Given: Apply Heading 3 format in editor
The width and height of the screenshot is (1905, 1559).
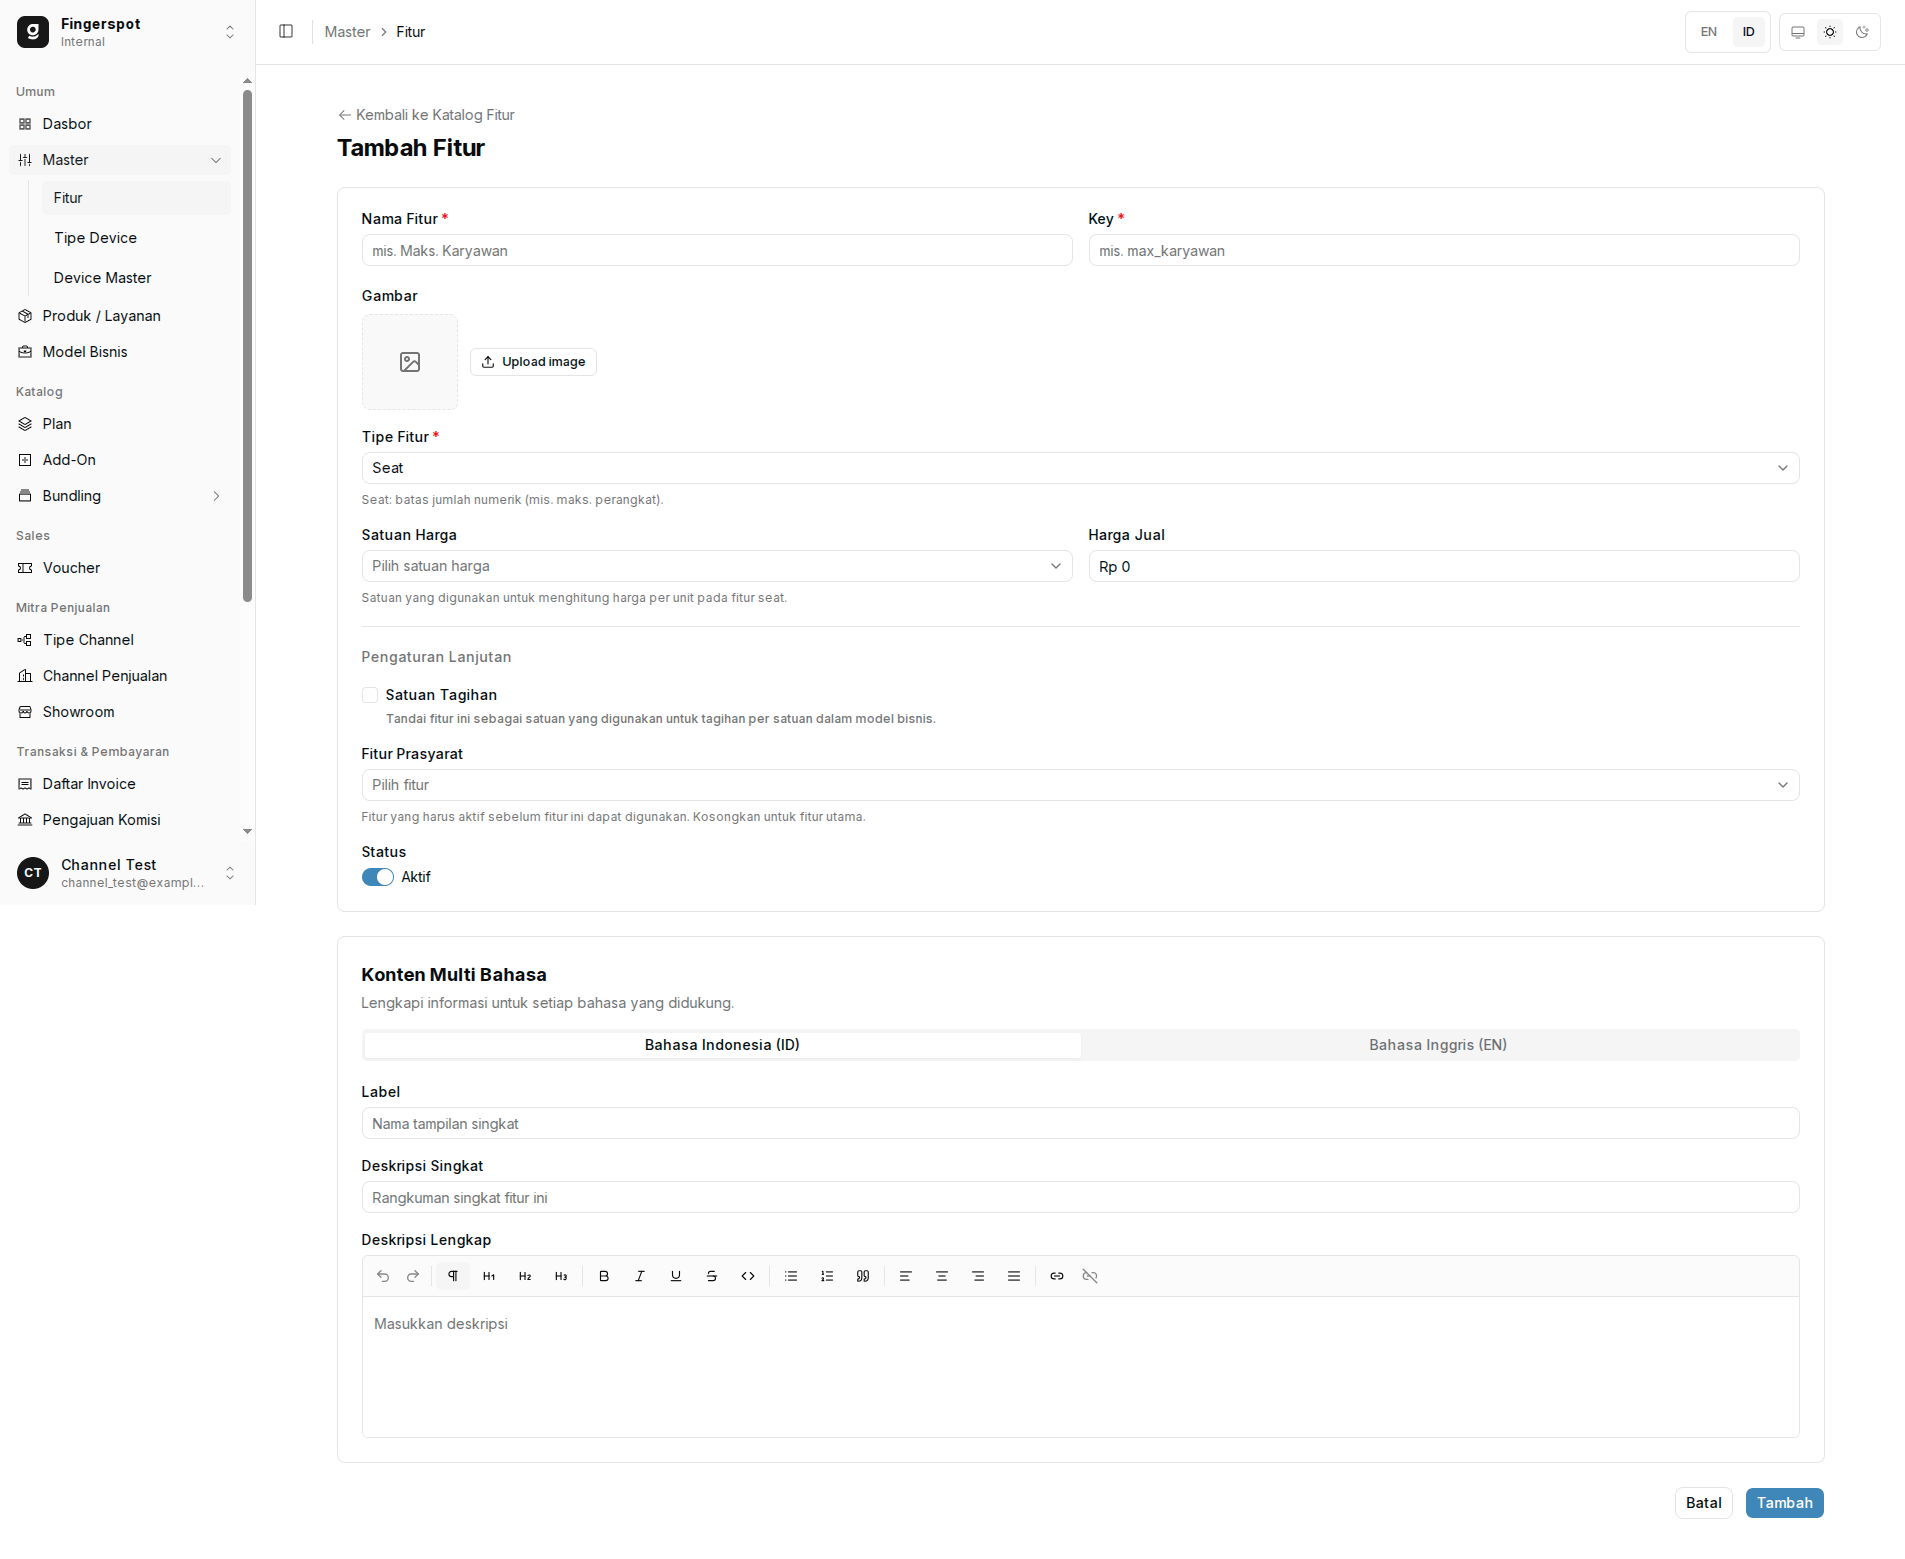Looking at the screenshot, I should click(x=561, y=1276).
